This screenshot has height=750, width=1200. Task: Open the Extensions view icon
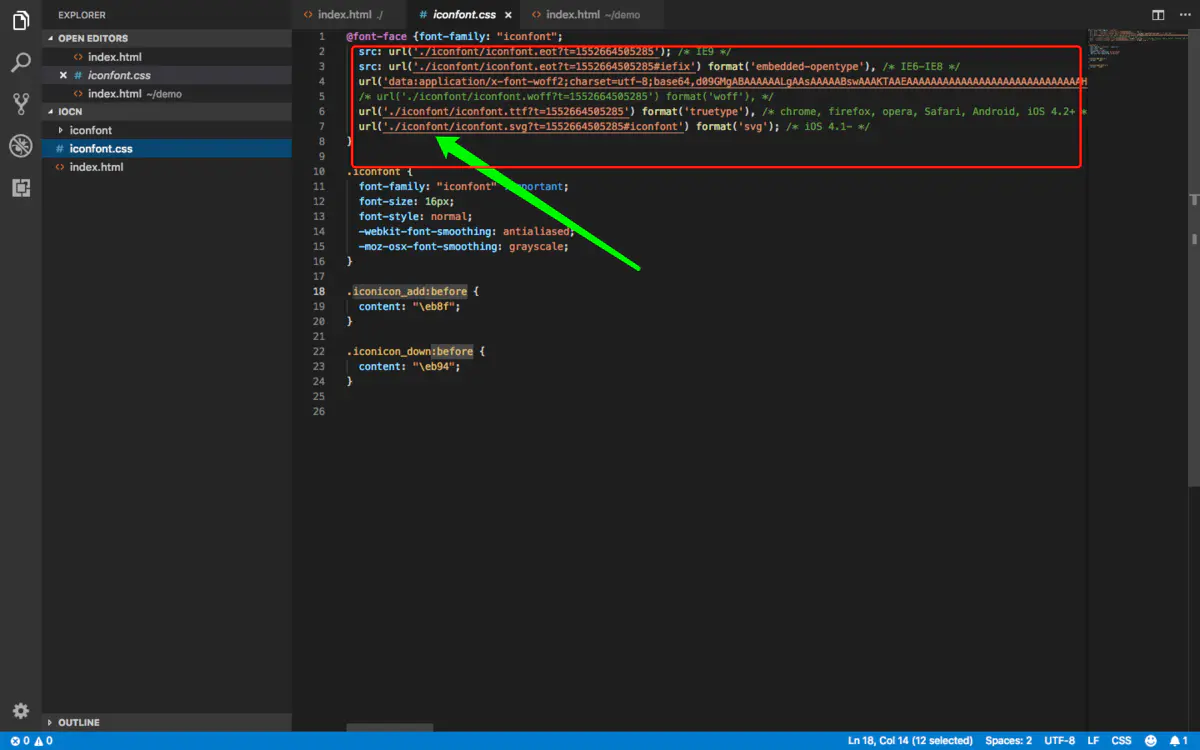click(x=20, y=187)
